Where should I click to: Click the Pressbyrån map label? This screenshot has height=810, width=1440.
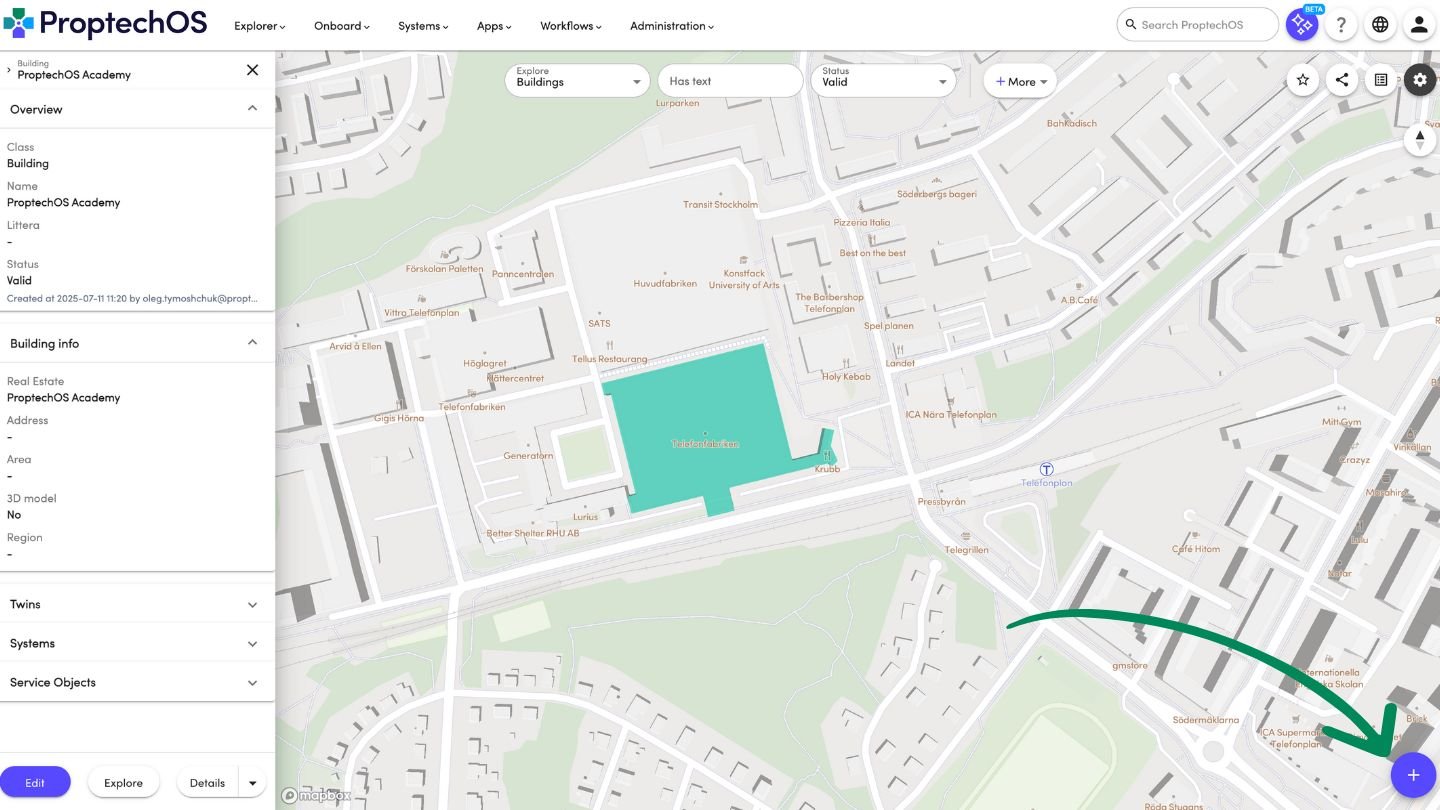[942, 501]
